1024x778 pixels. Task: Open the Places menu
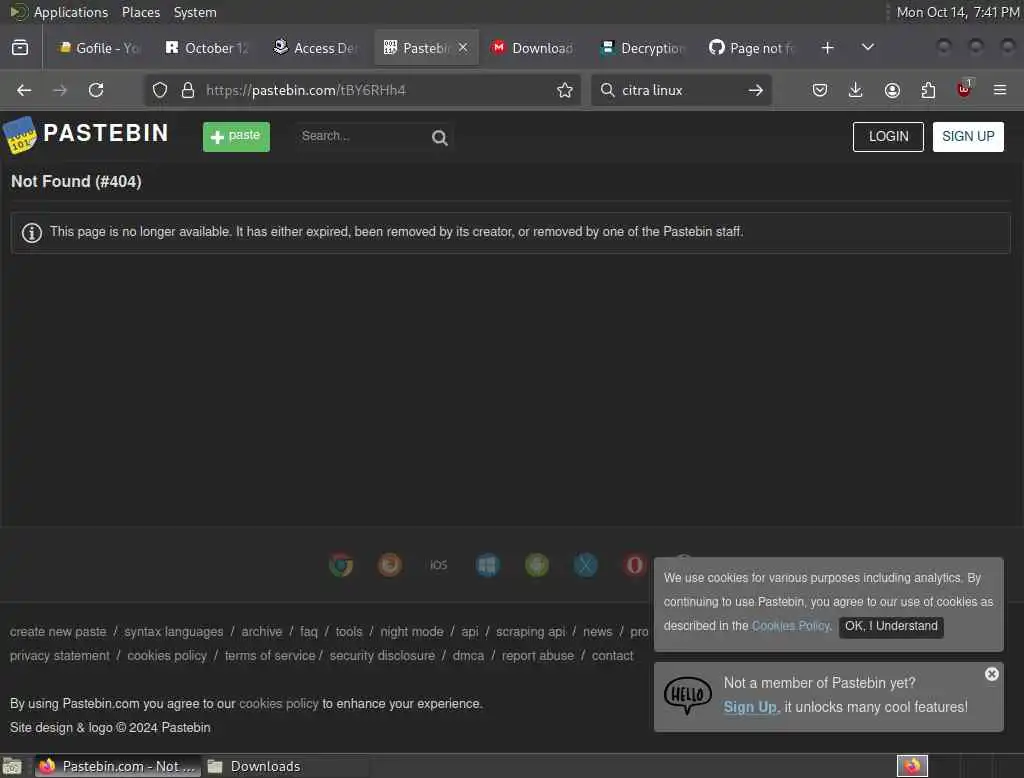pos(140,12)
